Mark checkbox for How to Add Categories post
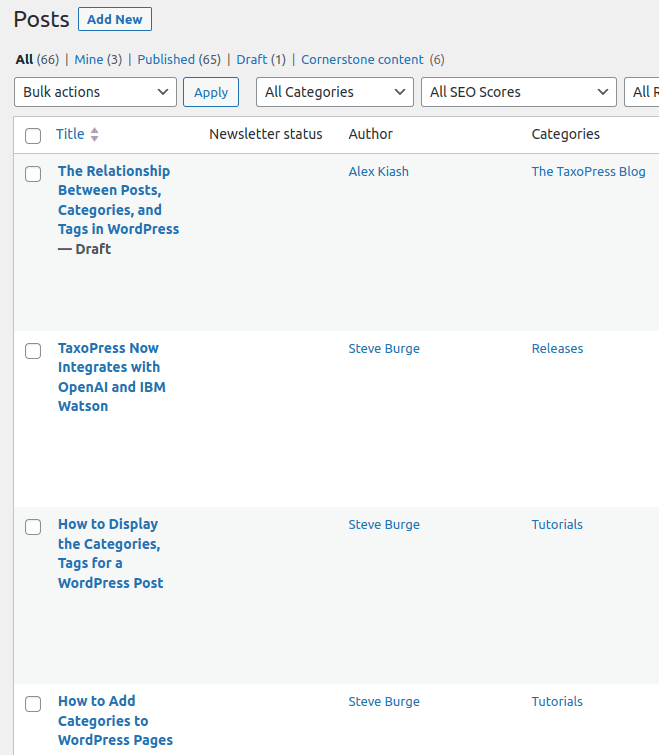 coord(33,703)
